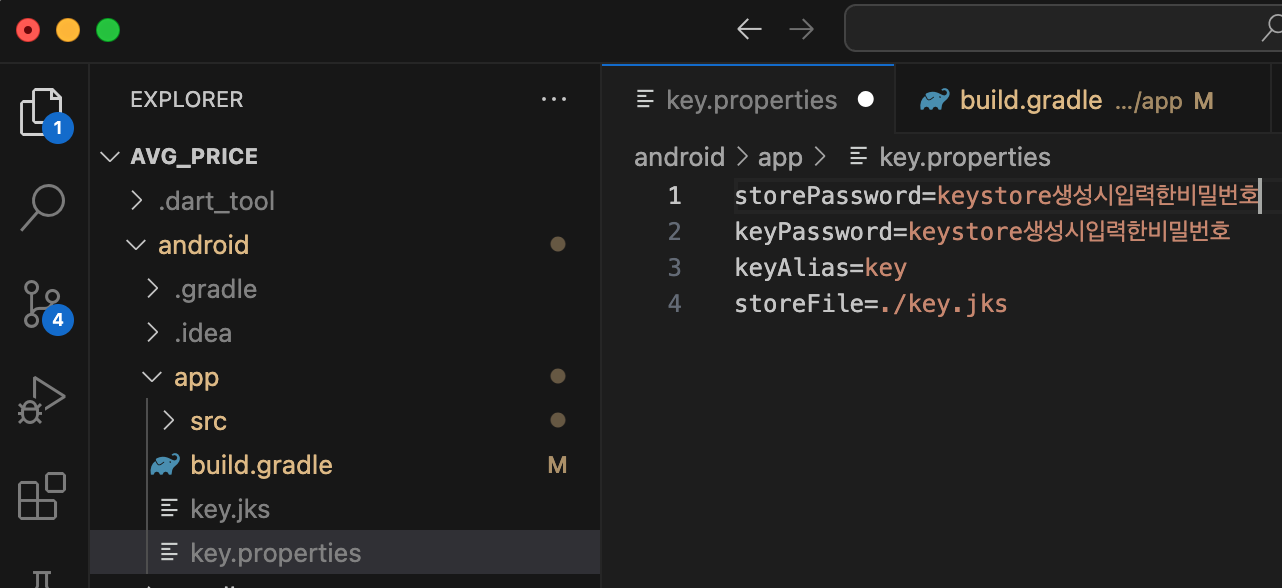Click the Gradle elephant icon on build.gradle tab
The width and height of the screenshot is (1282, 588).
[935, 100]
